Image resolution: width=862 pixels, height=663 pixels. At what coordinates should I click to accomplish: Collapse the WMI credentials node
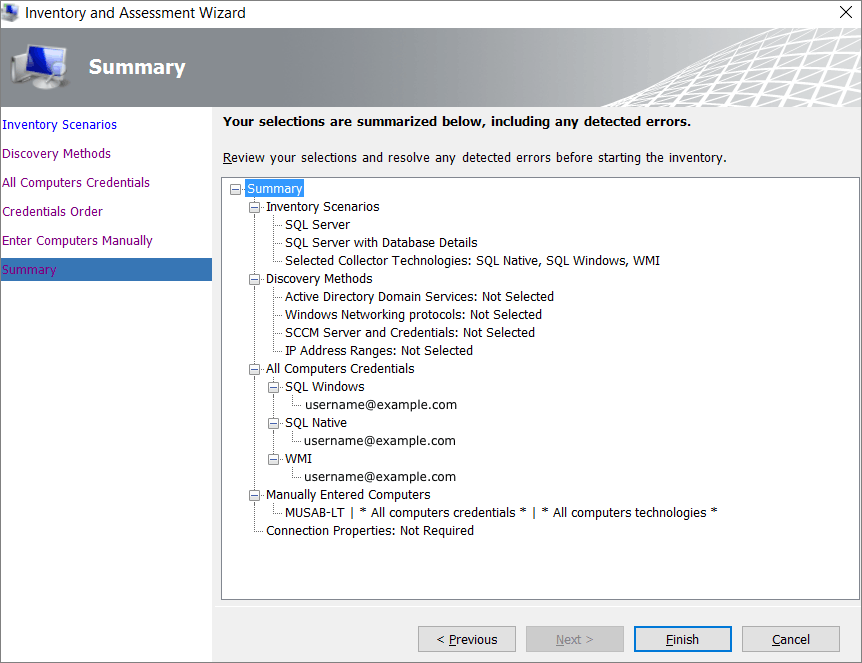[273, 460]
